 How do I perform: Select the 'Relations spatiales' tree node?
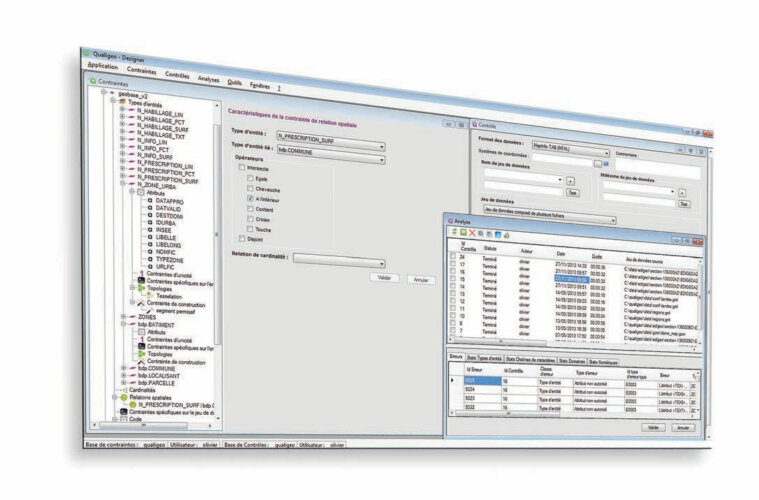pyautogui.click(x=150, y=397)
